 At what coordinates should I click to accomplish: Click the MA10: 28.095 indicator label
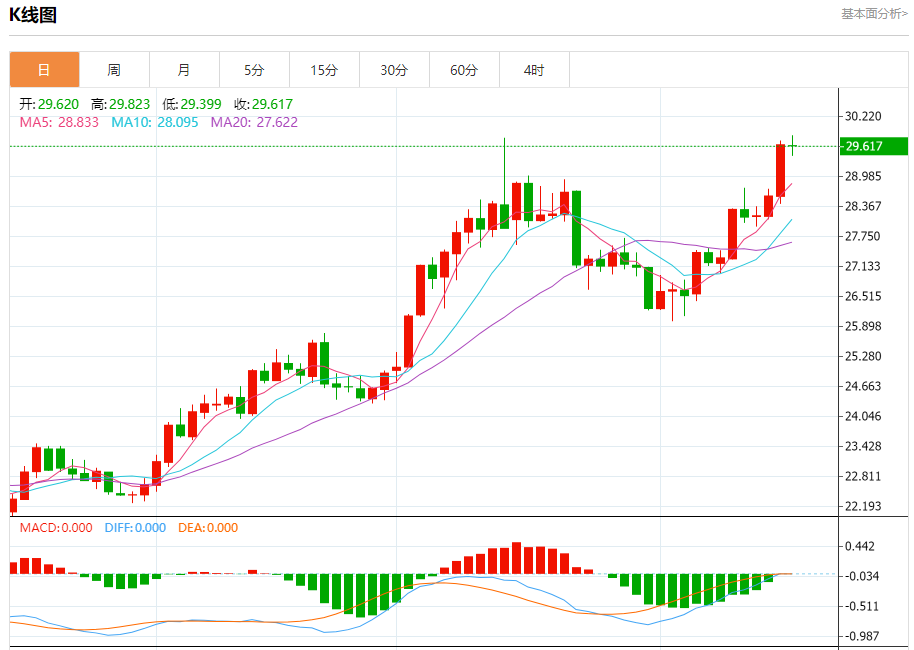pos(155,122)
